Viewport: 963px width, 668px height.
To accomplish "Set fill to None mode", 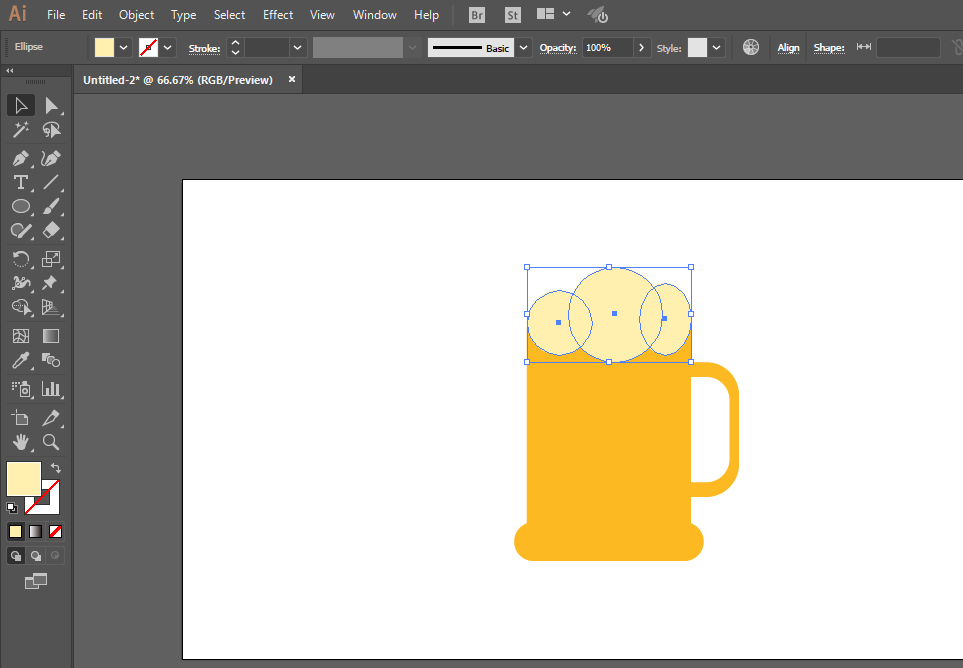I will [56, 531].
